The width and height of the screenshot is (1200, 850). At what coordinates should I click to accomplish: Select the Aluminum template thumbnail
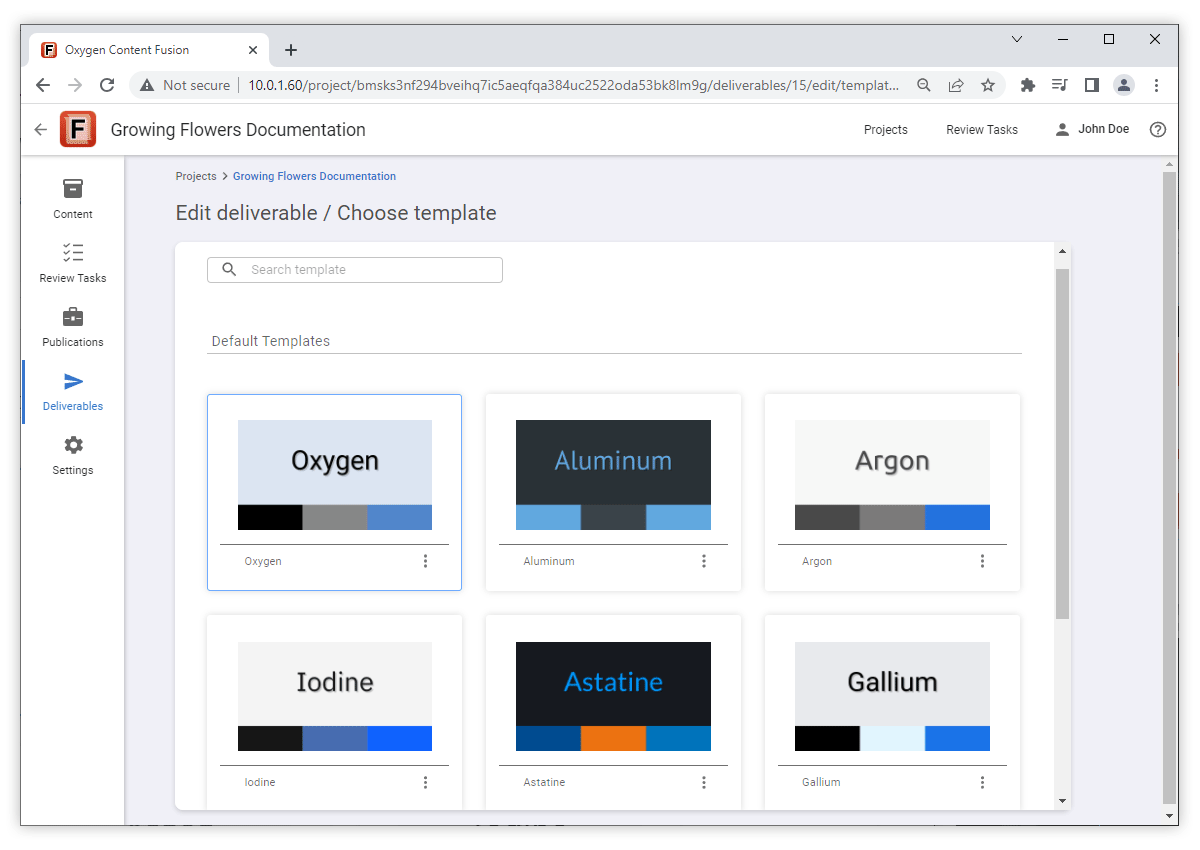(613, 475)
